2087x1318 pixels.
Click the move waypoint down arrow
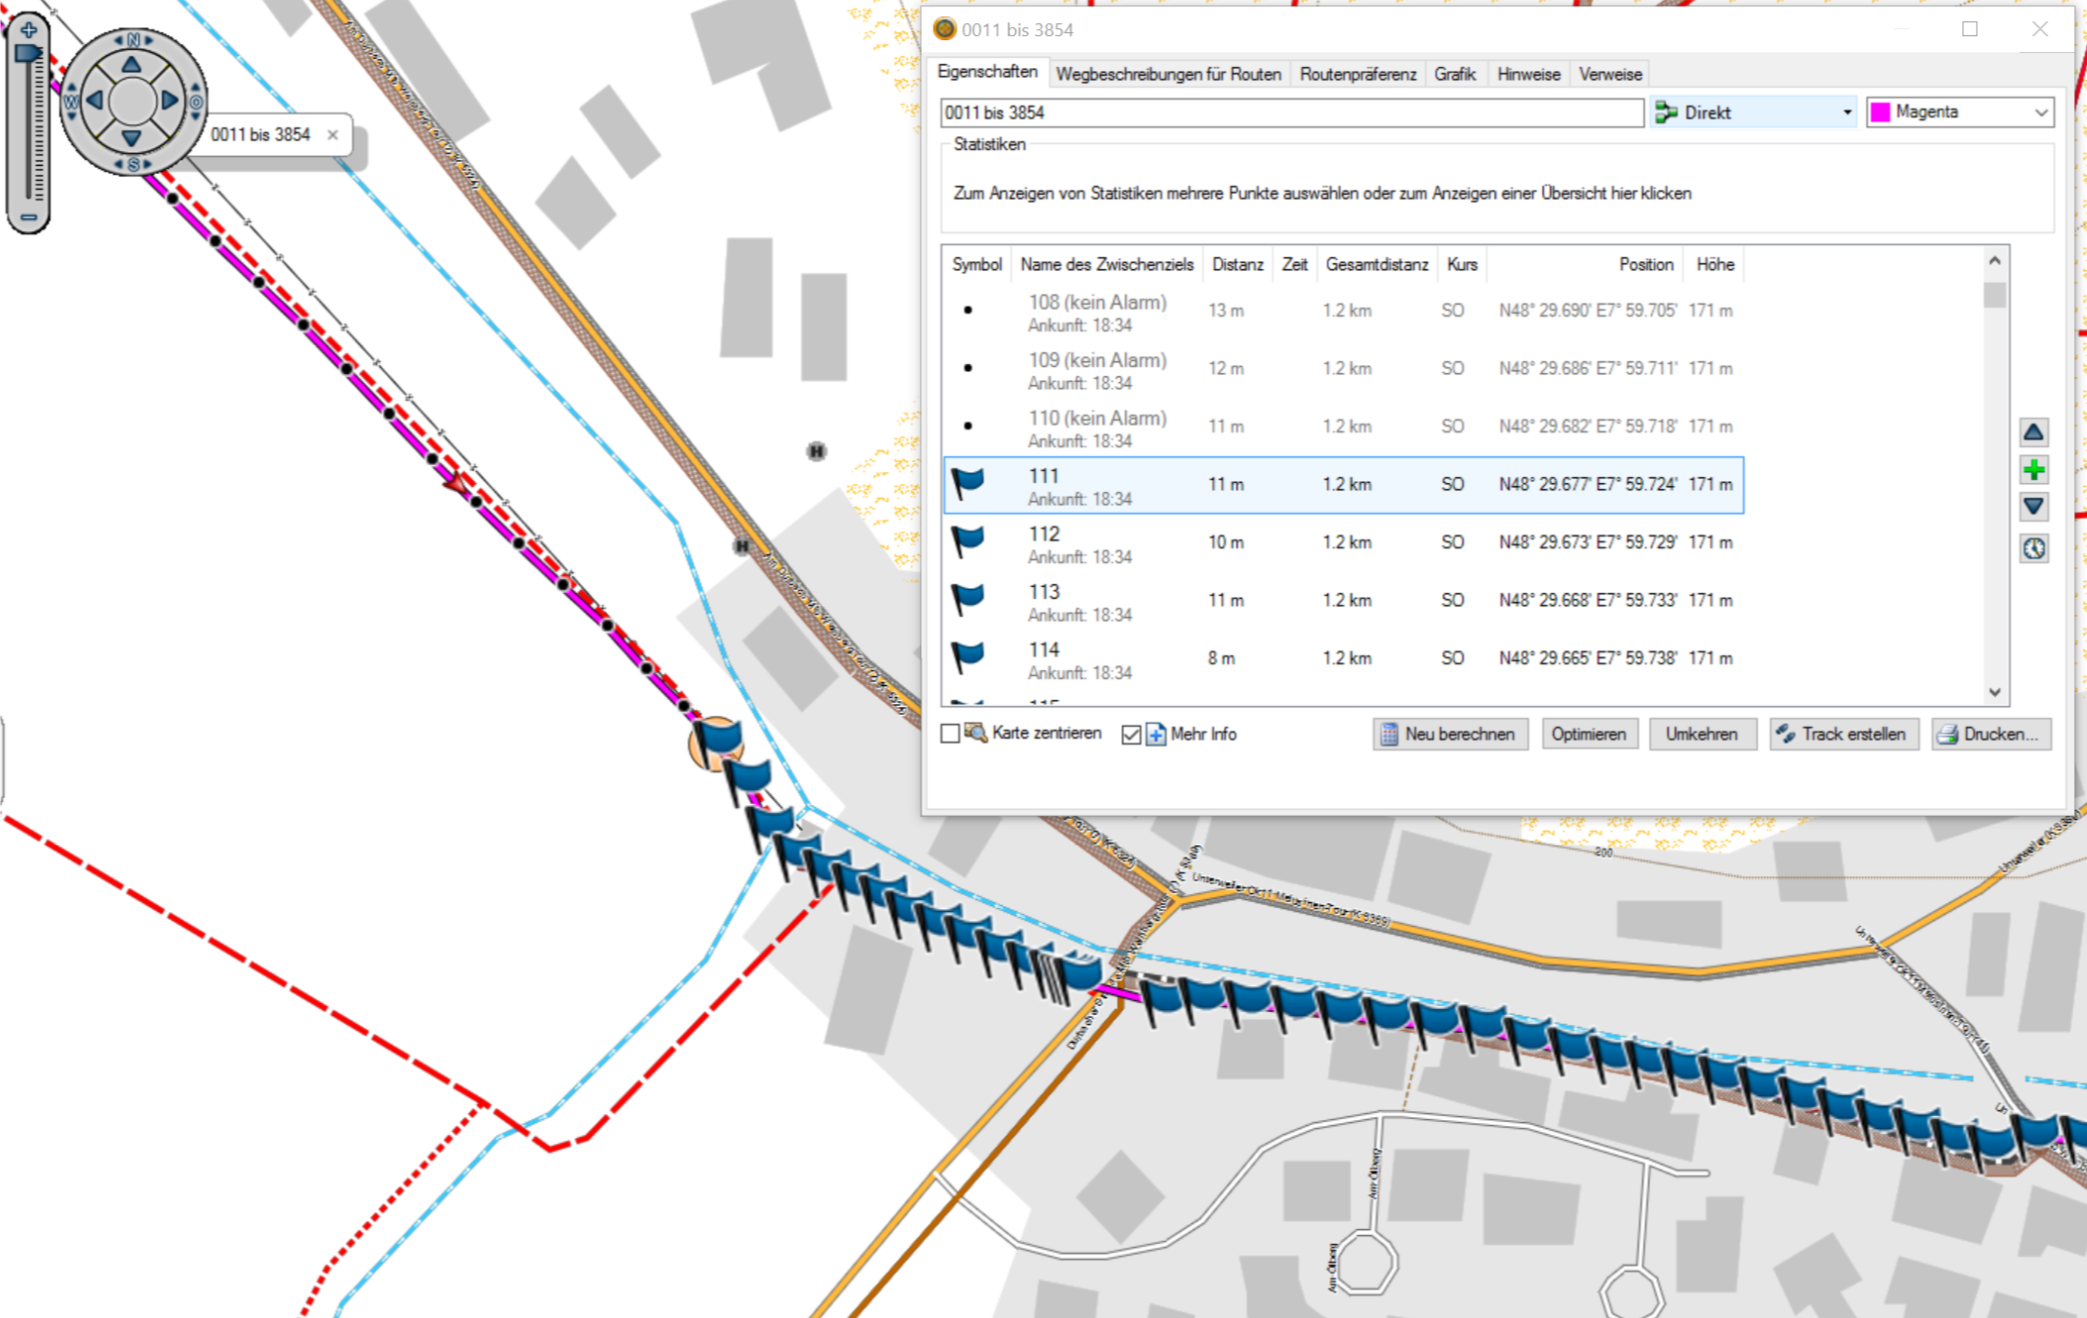click(2033, 507)
